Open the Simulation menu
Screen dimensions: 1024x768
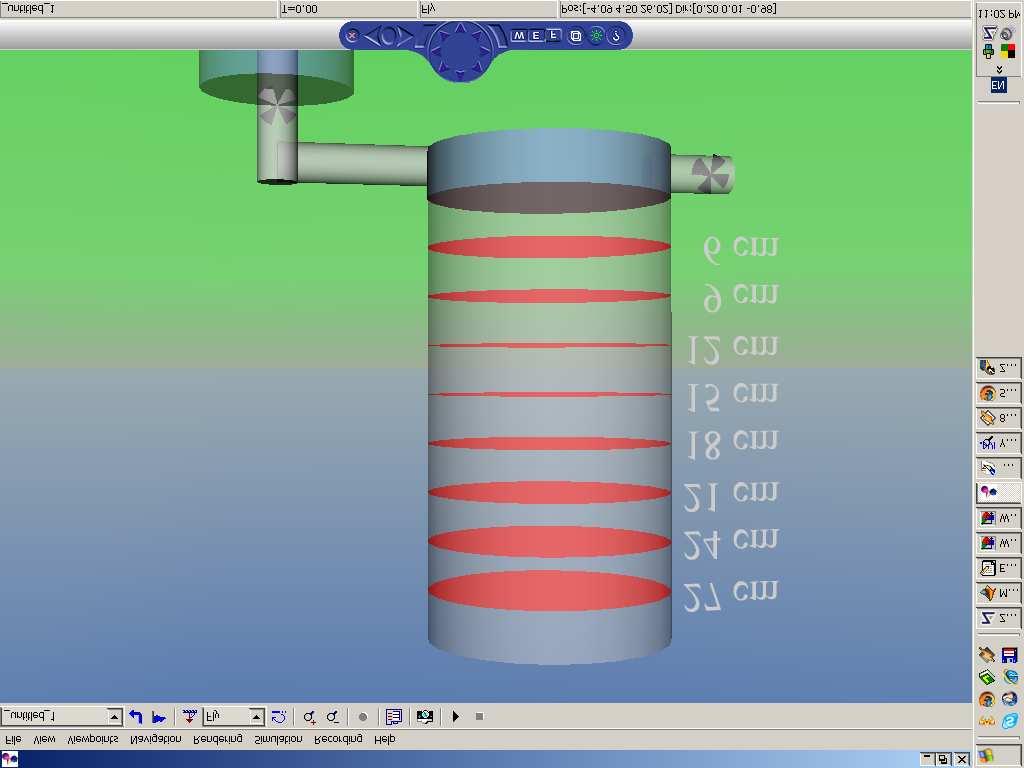278,739
